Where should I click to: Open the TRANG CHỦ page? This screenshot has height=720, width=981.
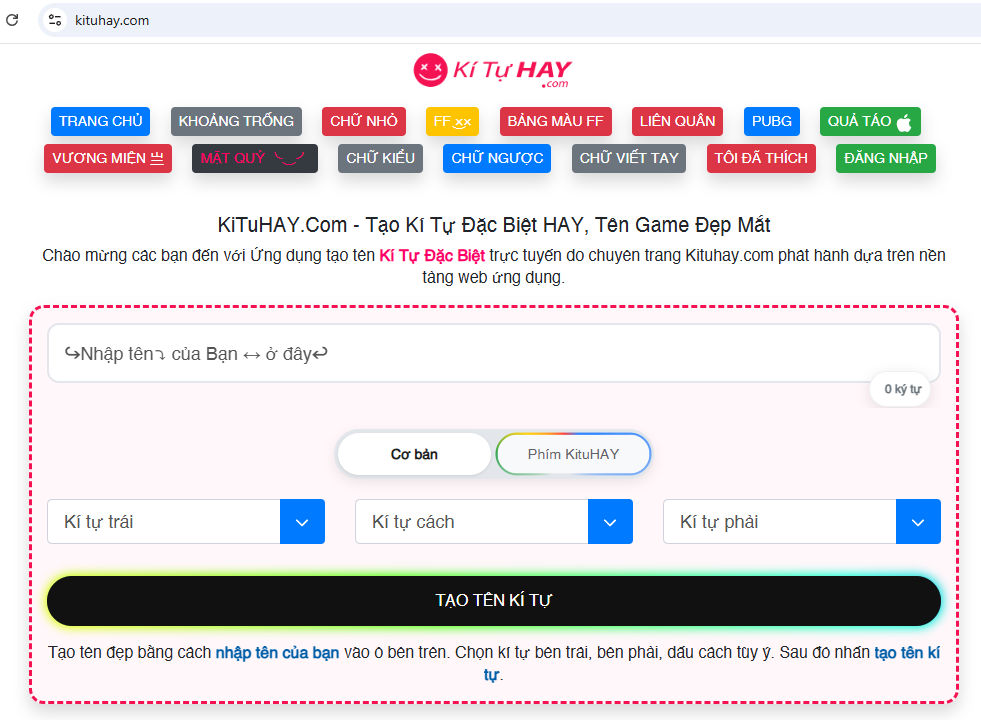[101, 121]
